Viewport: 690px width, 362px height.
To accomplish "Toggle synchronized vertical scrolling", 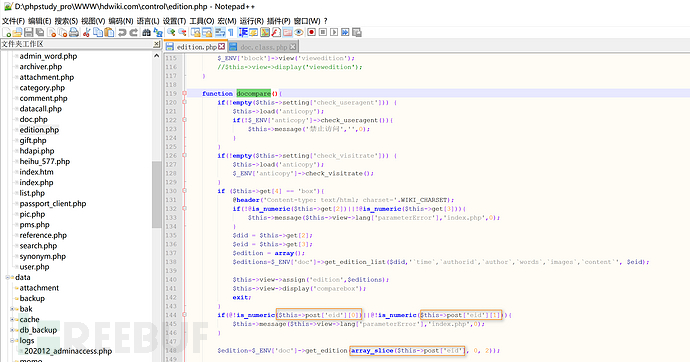I will [195, 32].
